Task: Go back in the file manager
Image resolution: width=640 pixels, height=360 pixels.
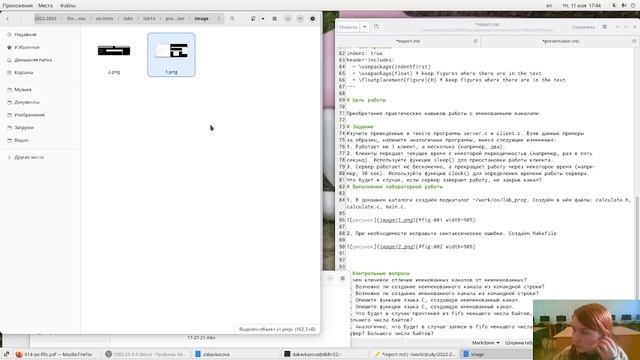Action: (8, 19)
